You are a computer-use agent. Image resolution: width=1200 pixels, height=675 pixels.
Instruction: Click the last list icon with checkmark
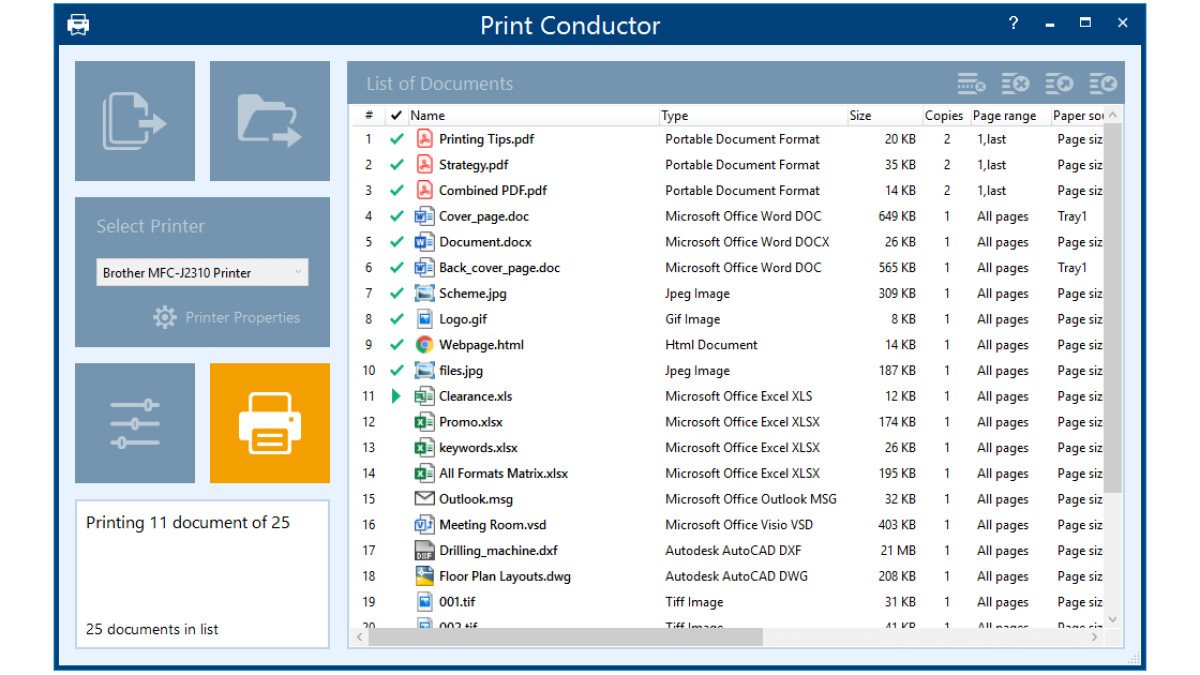(1103, 84)
